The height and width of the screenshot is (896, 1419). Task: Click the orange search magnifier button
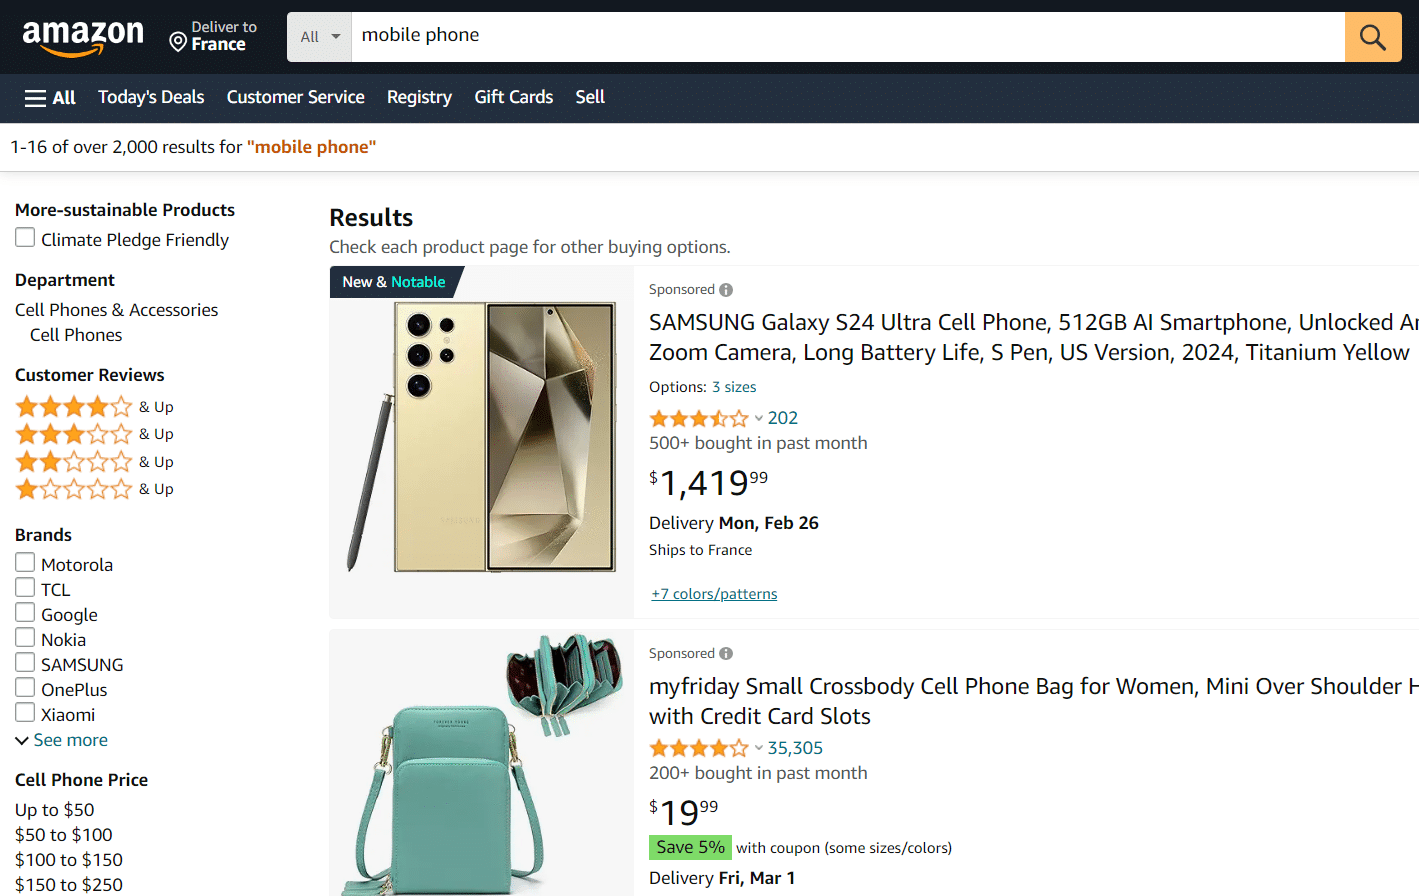point(1372,37)
